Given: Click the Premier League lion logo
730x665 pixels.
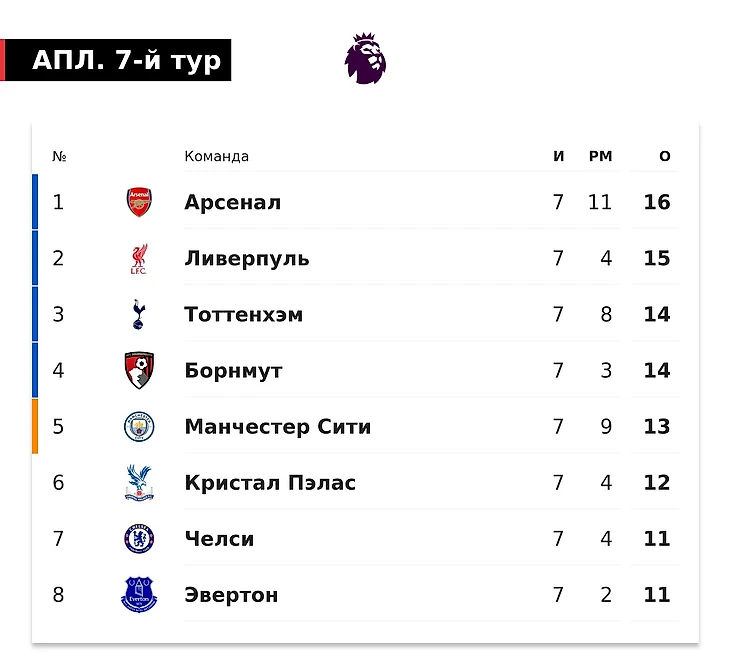Looking at the screenshot, I should click(x=365, y=58).
